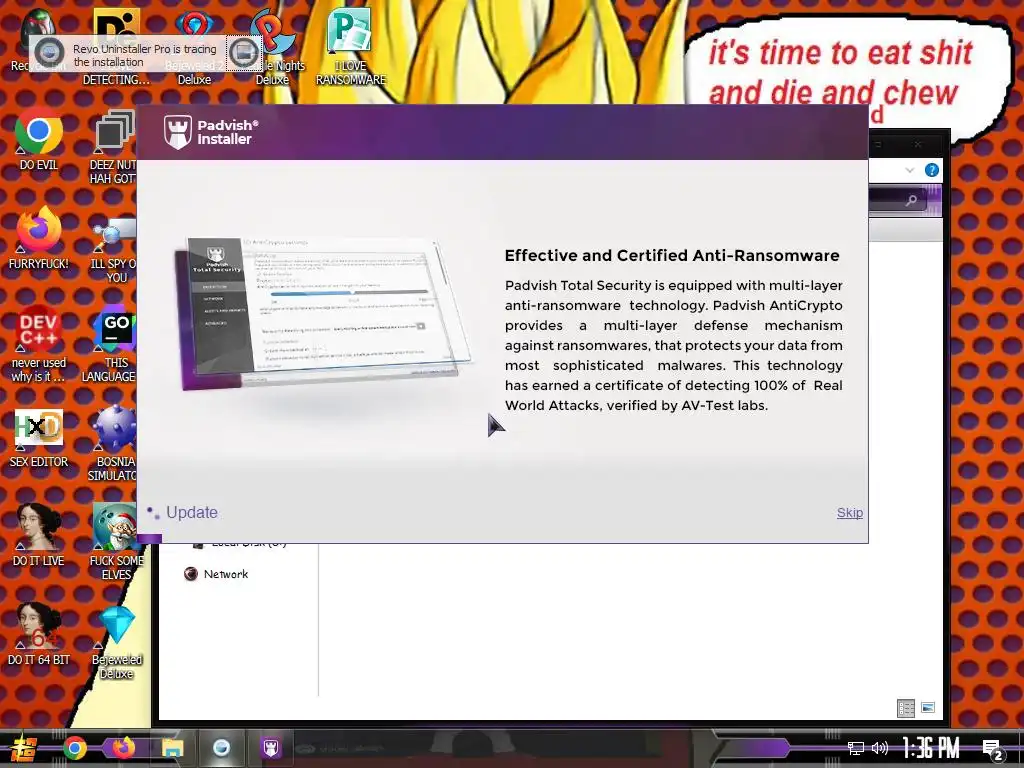
Task: Switch to Padvish installer taskbar button
Action: click(271, 748)
